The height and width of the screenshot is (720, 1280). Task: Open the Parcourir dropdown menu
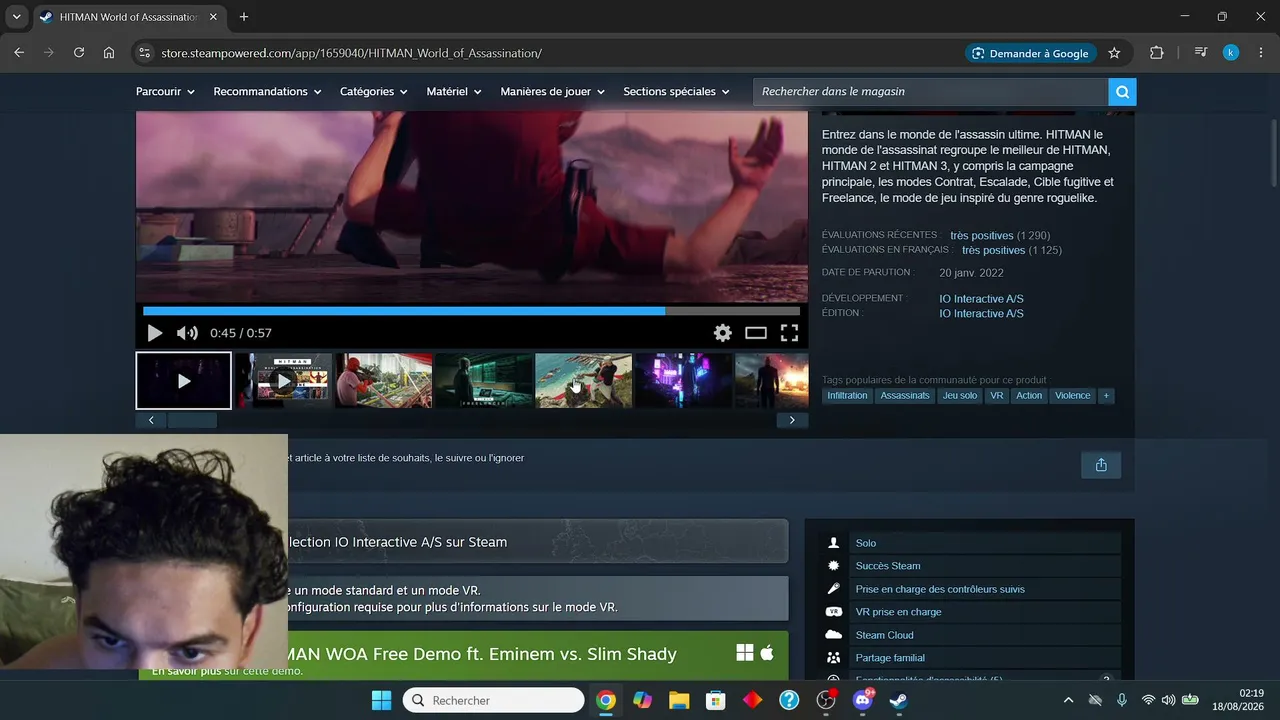point(165,92)
